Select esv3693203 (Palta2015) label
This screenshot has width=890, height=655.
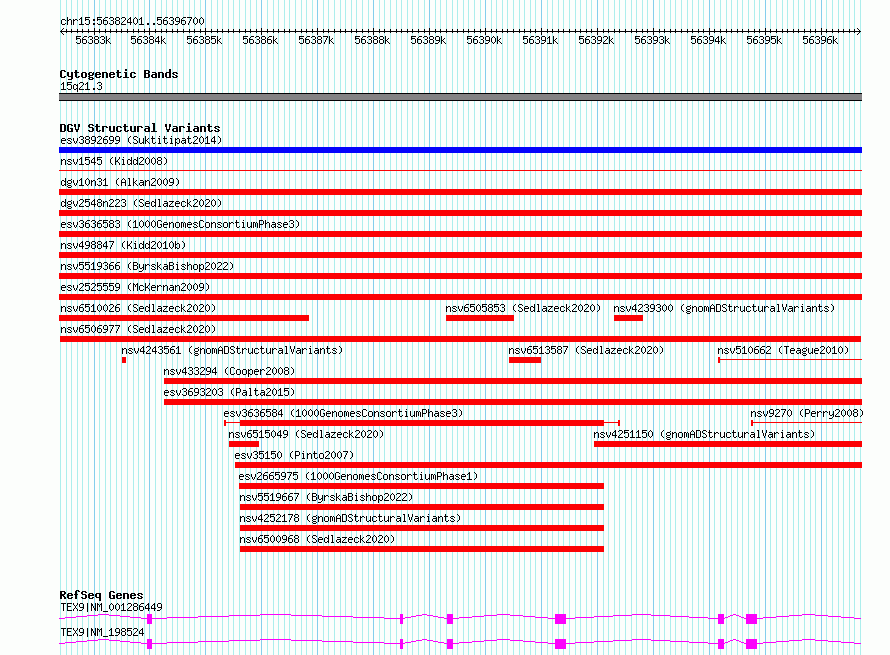click(x=229, y=392)
